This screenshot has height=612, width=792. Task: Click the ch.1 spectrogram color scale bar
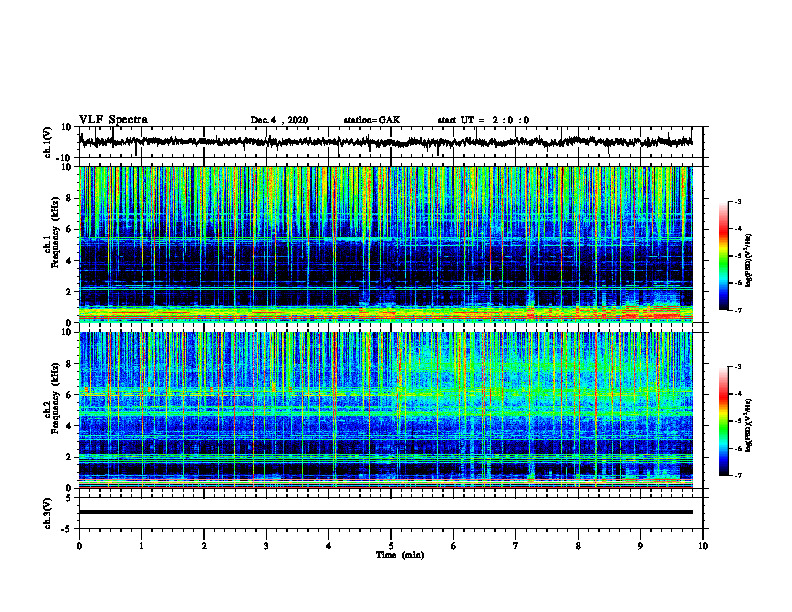point(724,256)
